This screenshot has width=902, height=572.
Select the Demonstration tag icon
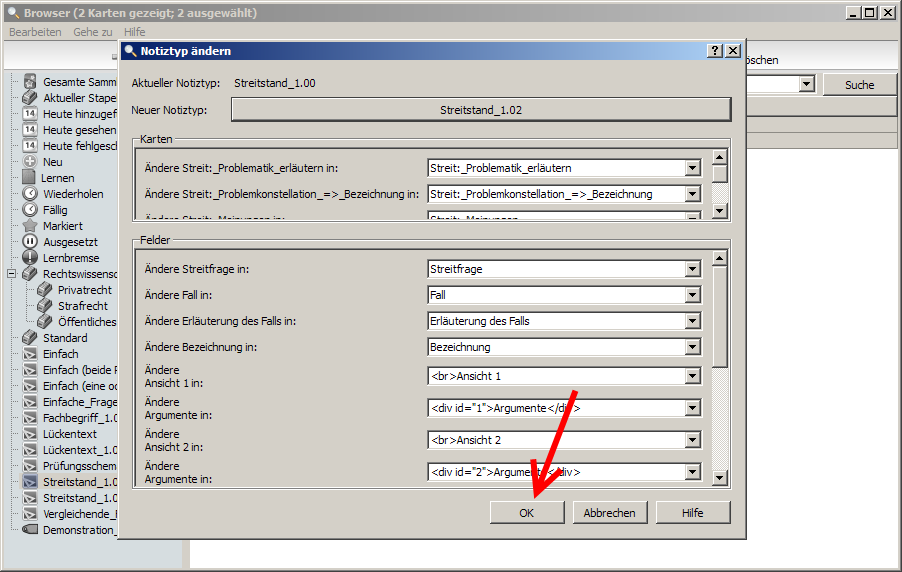pyautogui.click(x=30, y=530)
